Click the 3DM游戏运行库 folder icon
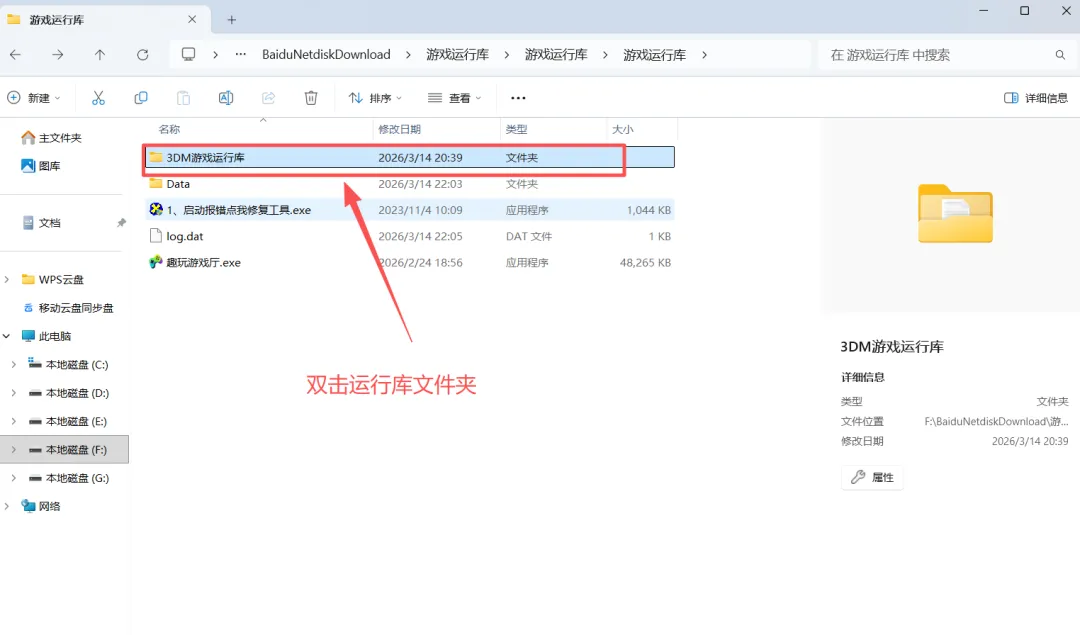 click(156, 157)
